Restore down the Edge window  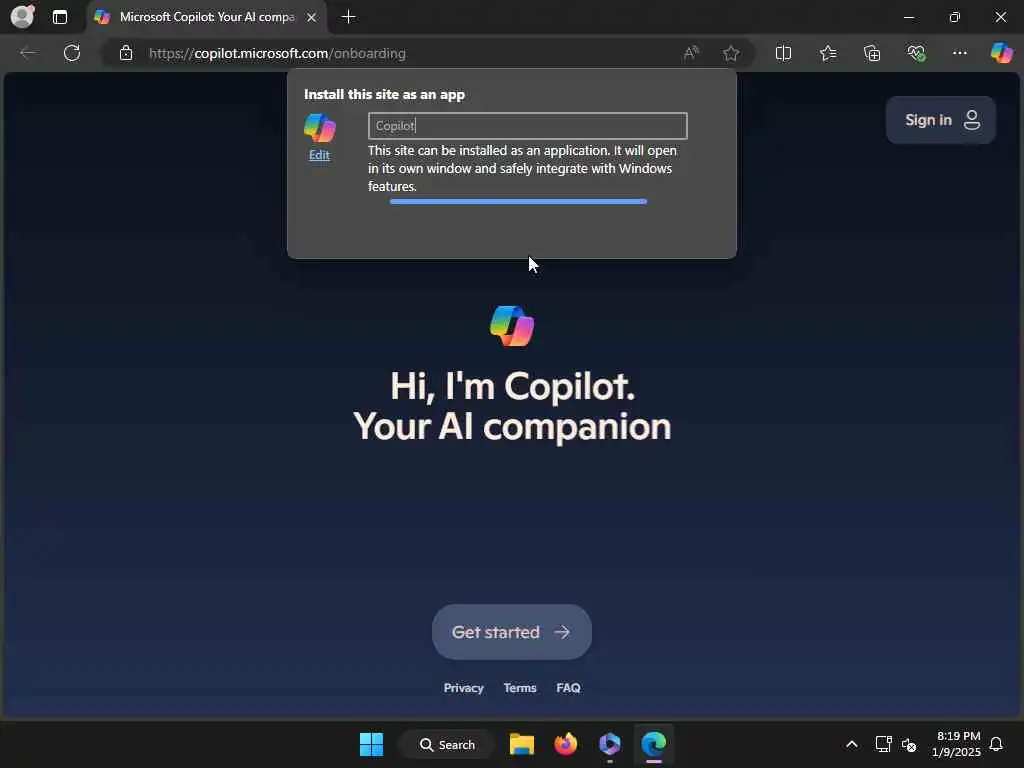pos(955,17)
